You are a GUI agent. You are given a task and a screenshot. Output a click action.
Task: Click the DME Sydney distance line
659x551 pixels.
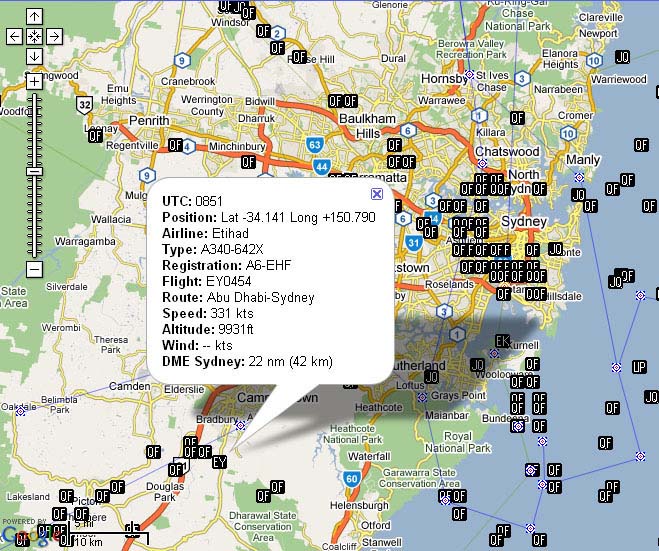click(x=247, y=361)
